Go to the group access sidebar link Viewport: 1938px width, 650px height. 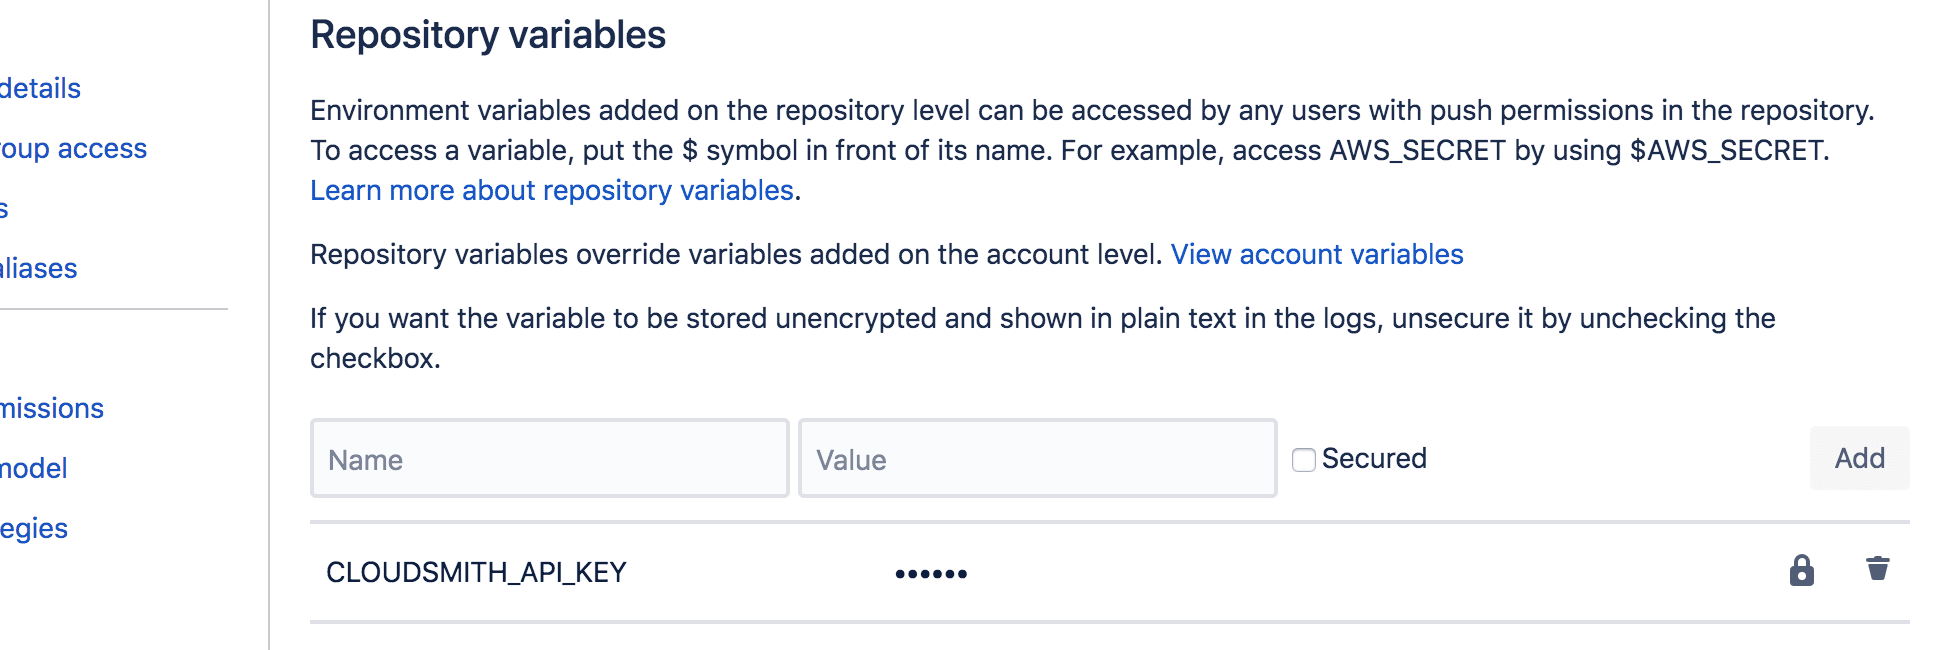[73, 148]
